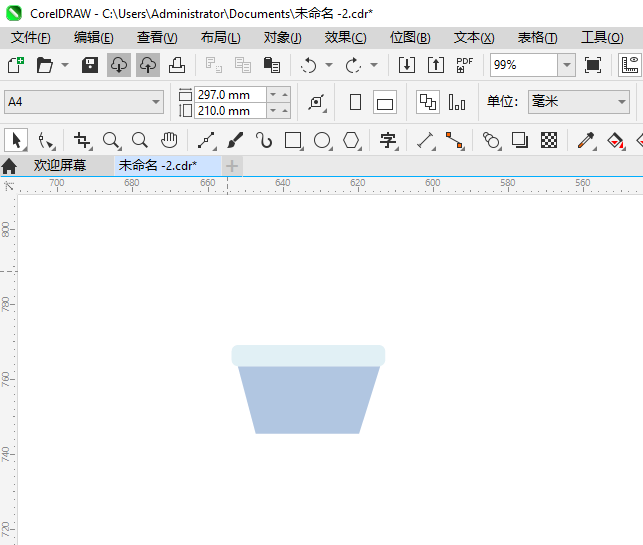Click page height 210.0 mm field
Screen dimensions: 643x545
(230, 111)
